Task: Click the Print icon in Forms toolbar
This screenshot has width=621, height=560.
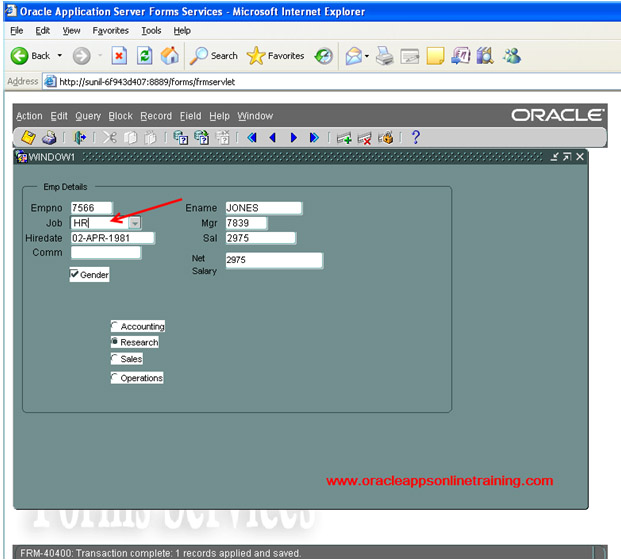Action: pos(49,137)
